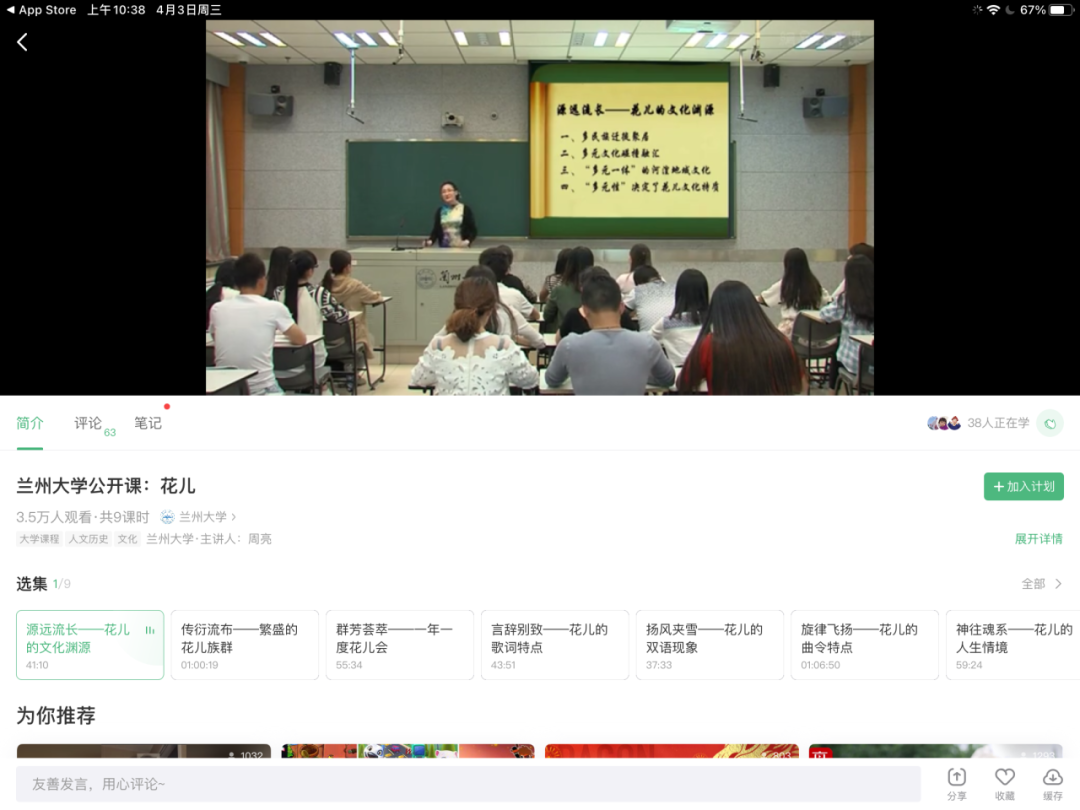Tap the 收藏 heart icon

click(x=1005, y=785)
